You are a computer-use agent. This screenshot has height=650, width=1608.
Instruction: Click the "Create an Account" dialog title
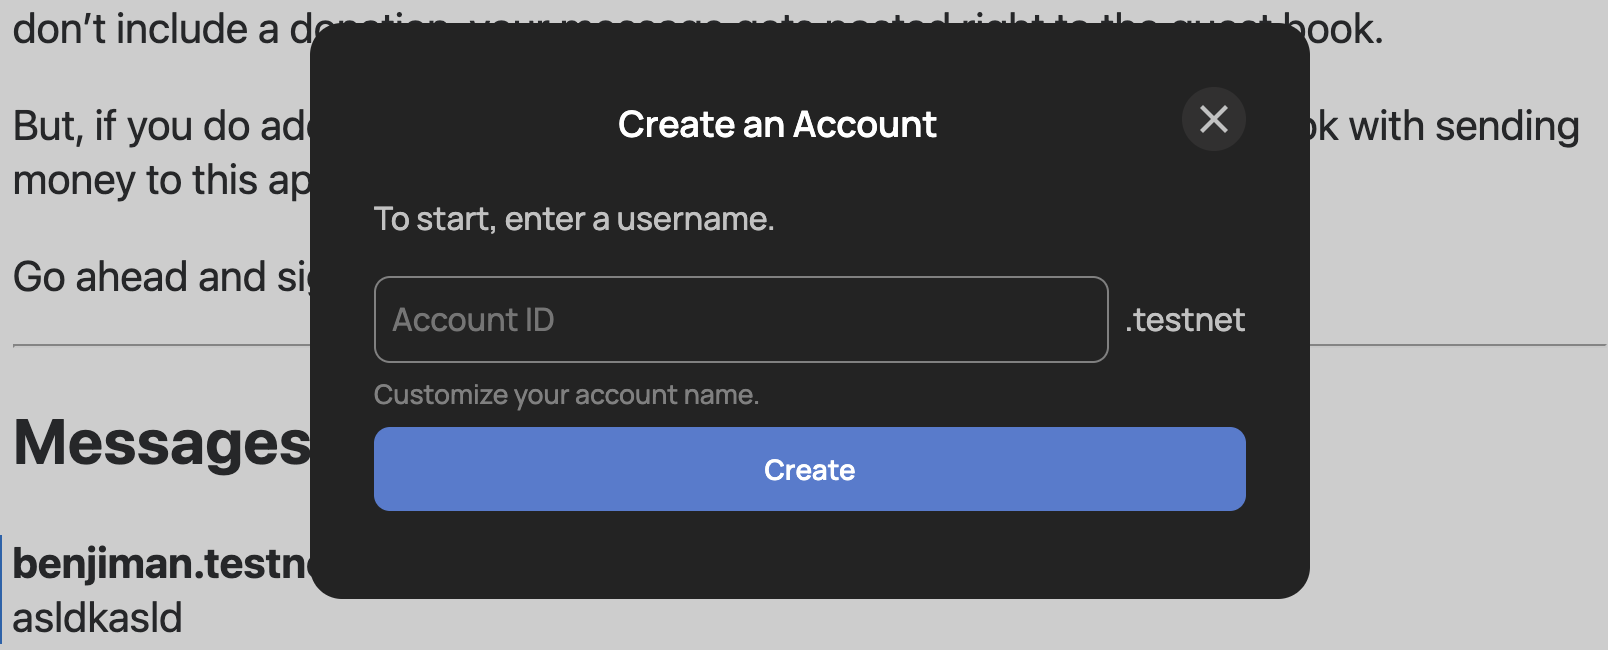pyautogui.click(x=777, y=125)
